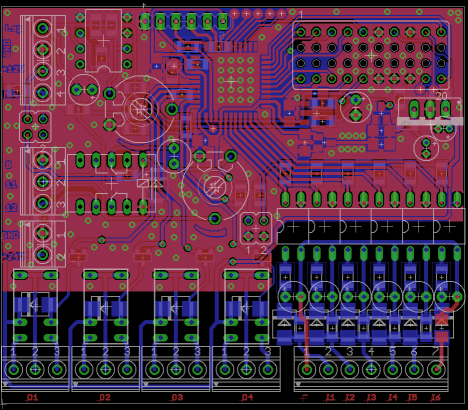The image size is (468, 410).
Task: Select pad 1 of the bottom-right seven-pin terminal
Action: [307, 369]
